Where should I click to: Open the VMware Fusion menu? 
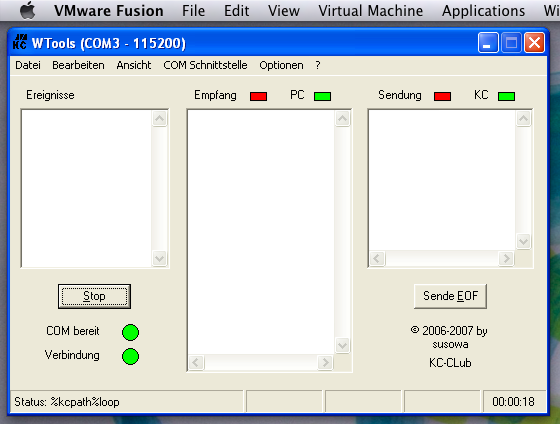[109, 11]
